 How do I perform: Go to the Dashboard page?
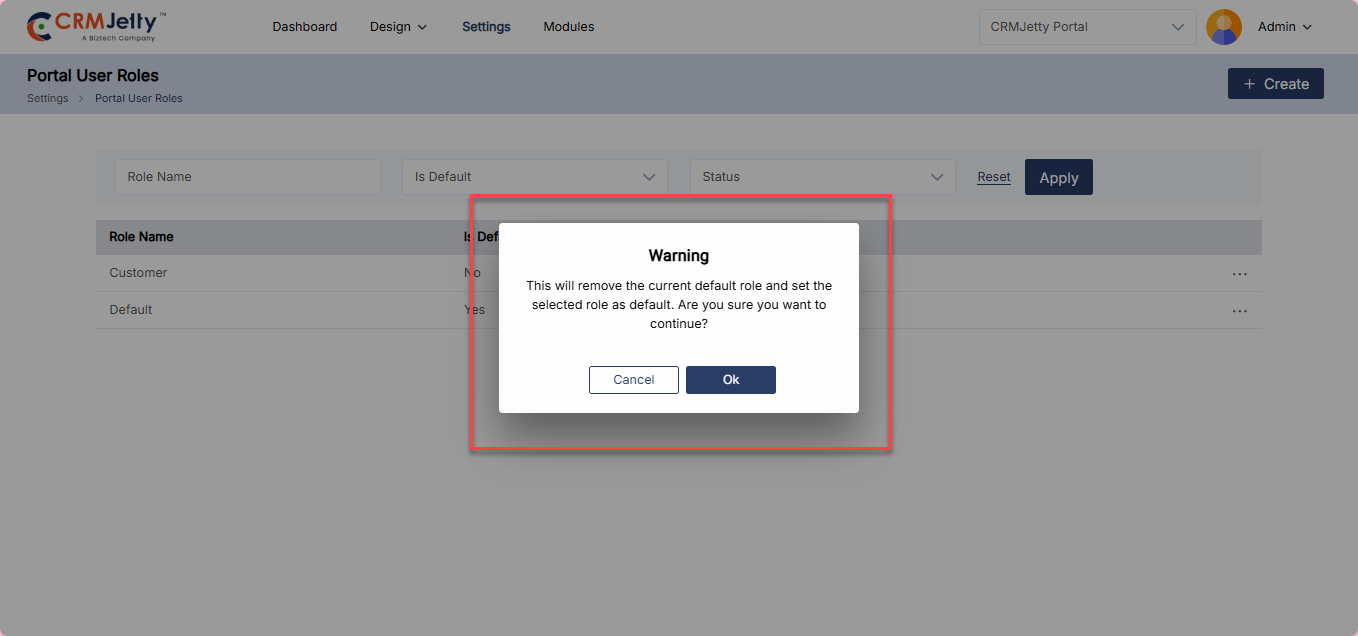pos(304,27)
